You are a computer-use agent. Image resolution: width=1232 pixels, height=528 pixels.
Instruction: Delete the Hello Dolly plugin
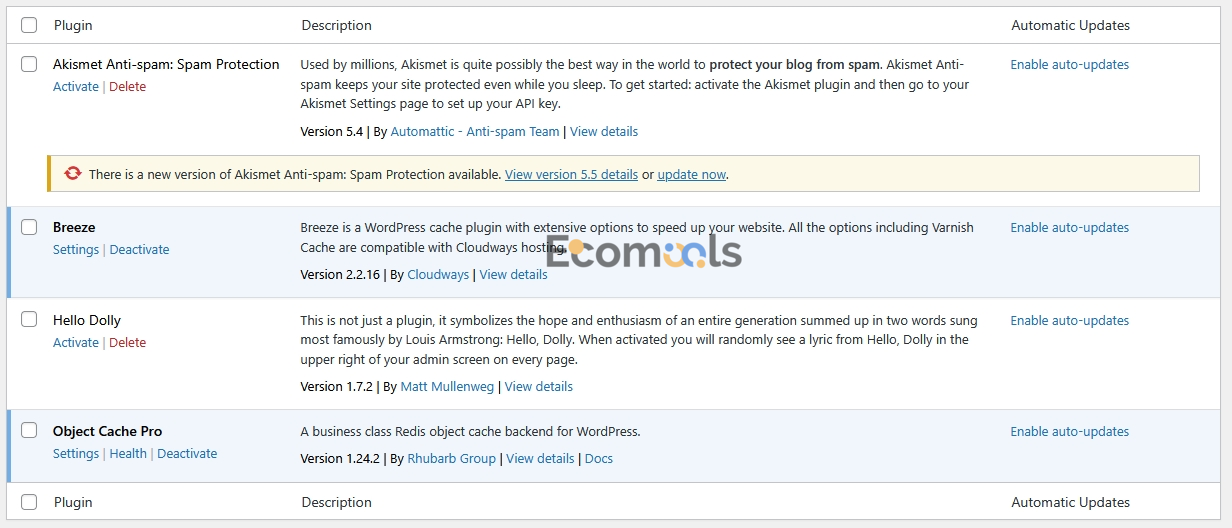(x=127, y=342)
